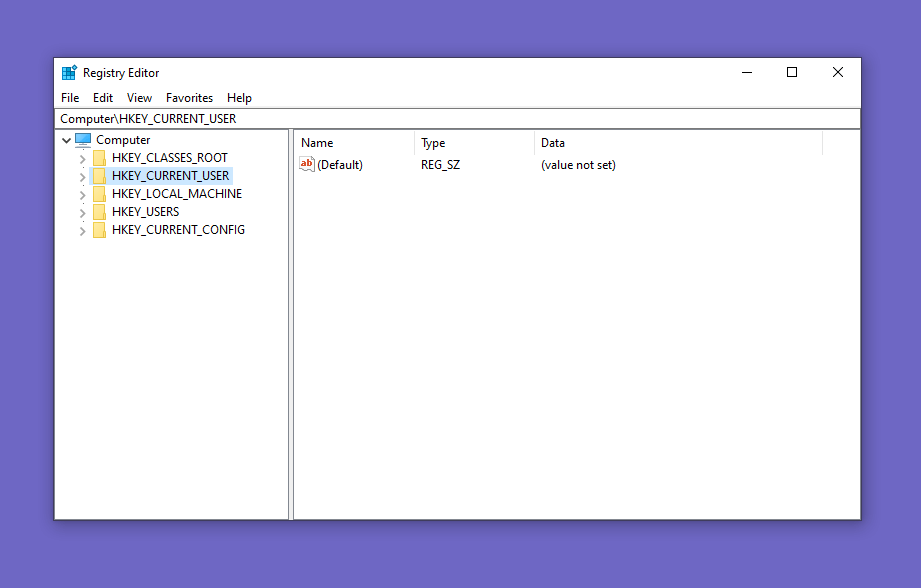Screen dimensions: 921x588
Task: Select the HKEY_USERS label
Action: [x=146, y=211]
